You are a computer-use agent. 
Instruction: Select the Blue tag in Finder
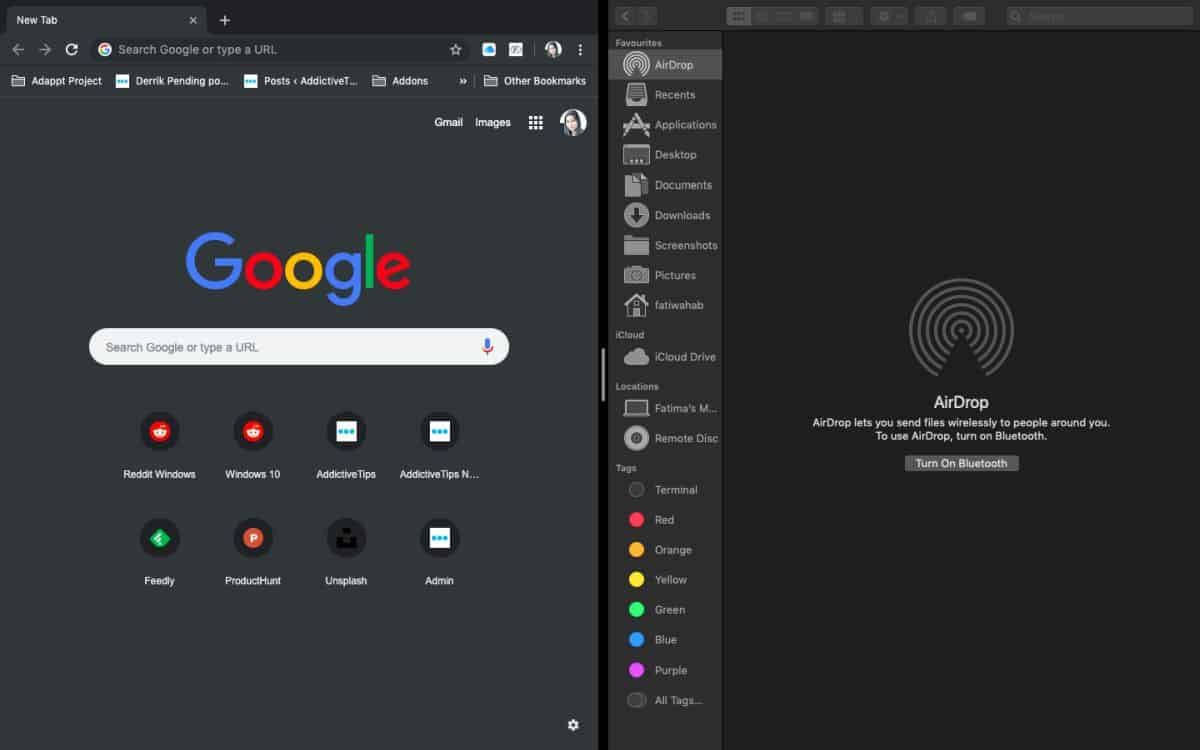tap(665, 640)
